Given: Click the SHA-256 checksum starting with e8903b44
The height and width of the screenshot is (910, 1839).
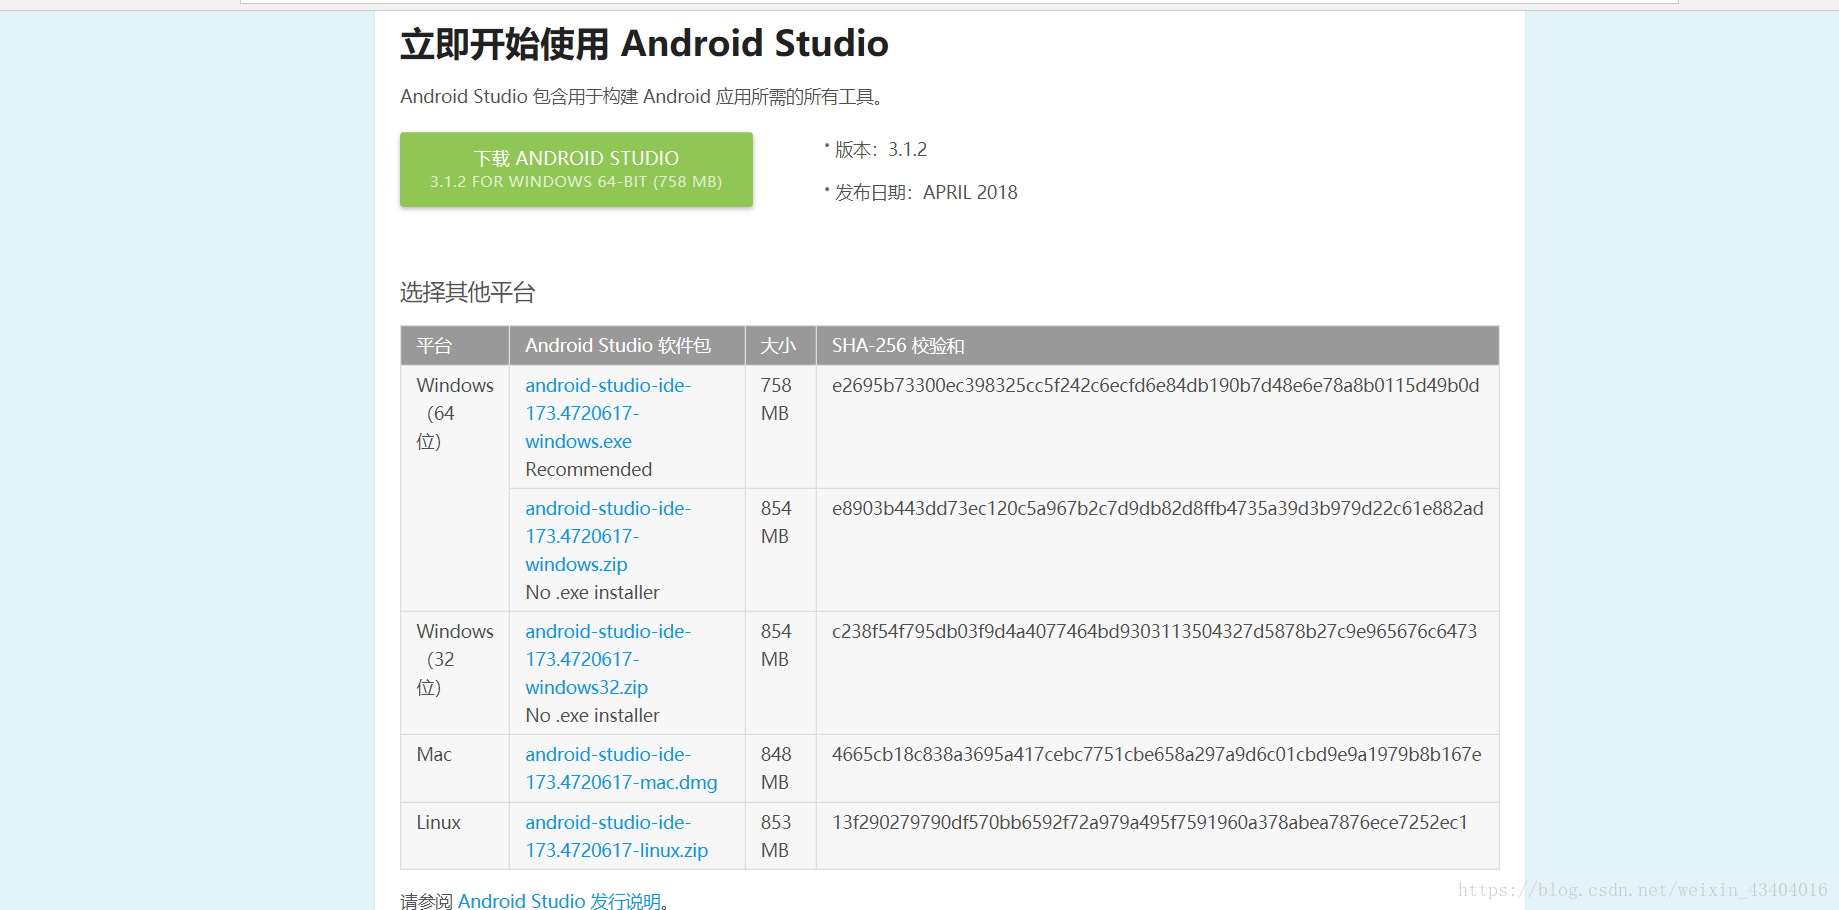Looking at the screenshot, I should tap(1157, 508).
